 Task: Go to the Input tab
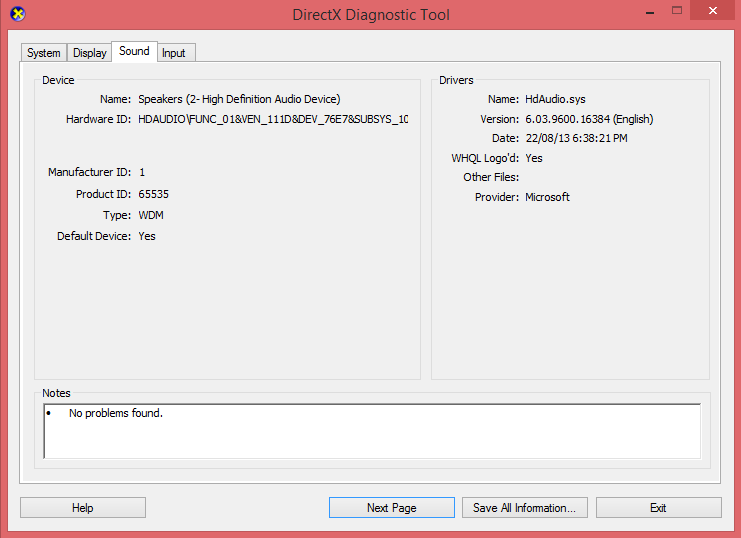174,53
